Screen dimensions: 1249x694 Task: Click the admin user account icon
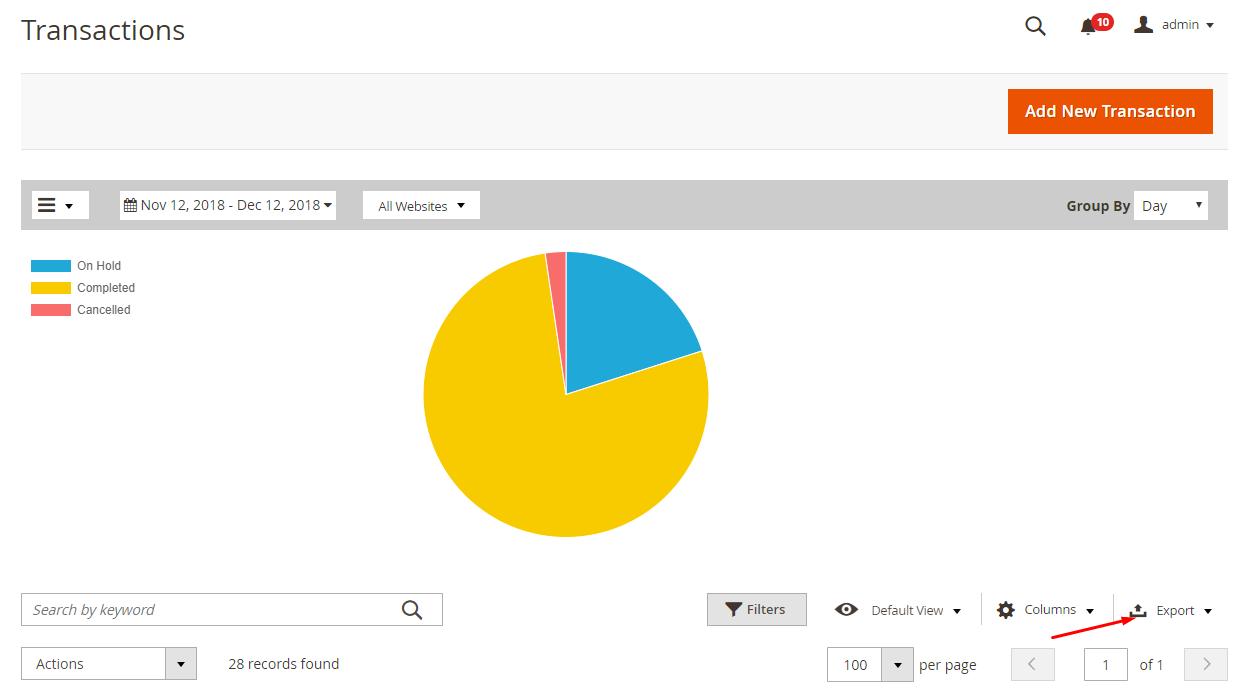[x=1143, y=25]
